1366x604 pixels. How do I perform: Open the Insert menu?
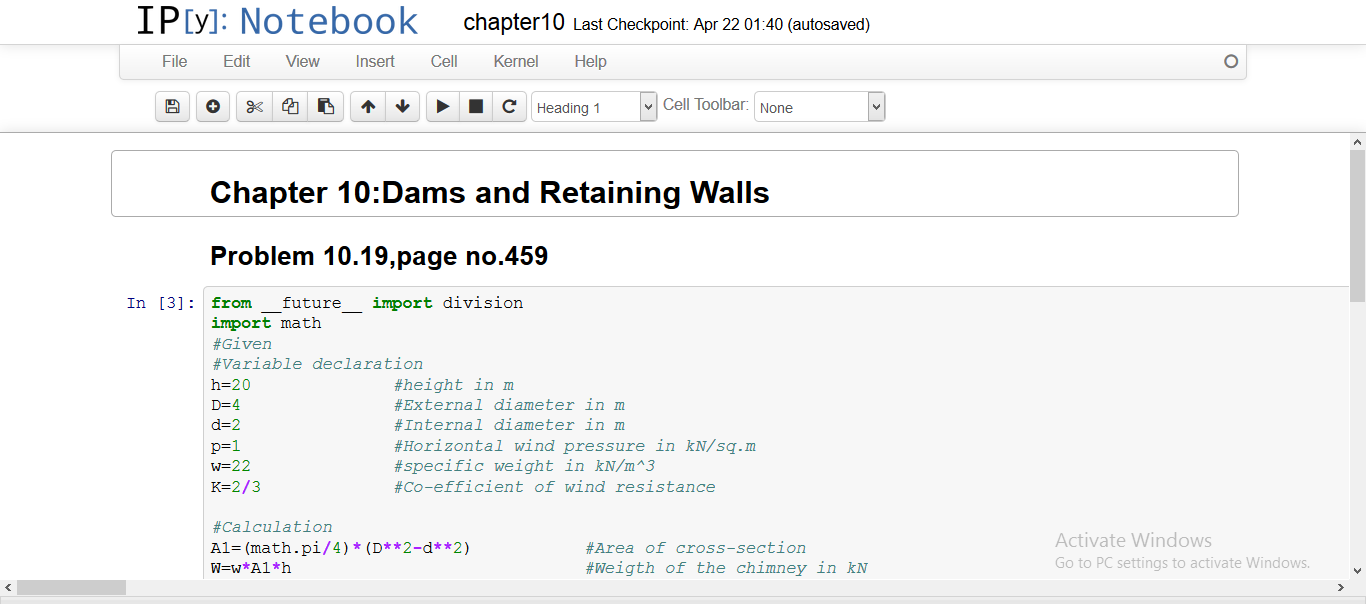375,62
